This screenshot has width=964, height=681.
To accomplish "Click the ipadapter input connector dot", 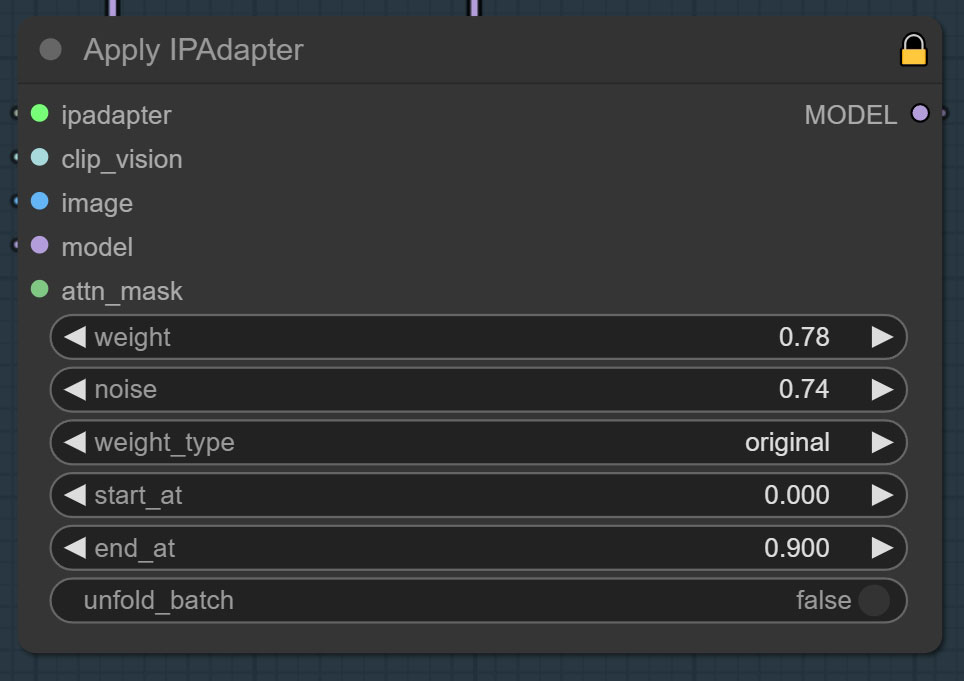I will click(38, 113).
